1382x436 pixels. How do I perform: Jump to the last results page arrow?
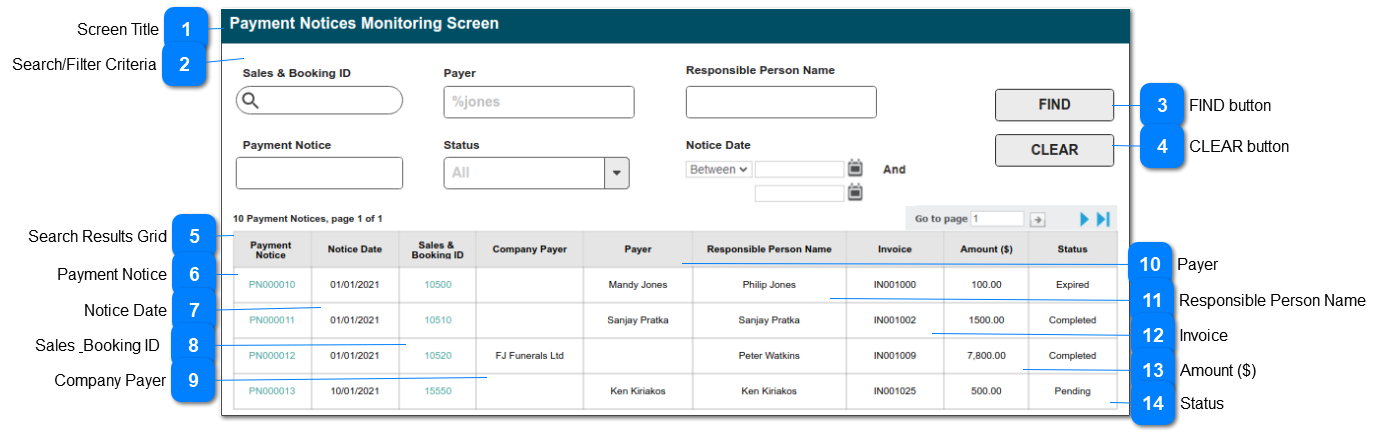click(1103, 219)
